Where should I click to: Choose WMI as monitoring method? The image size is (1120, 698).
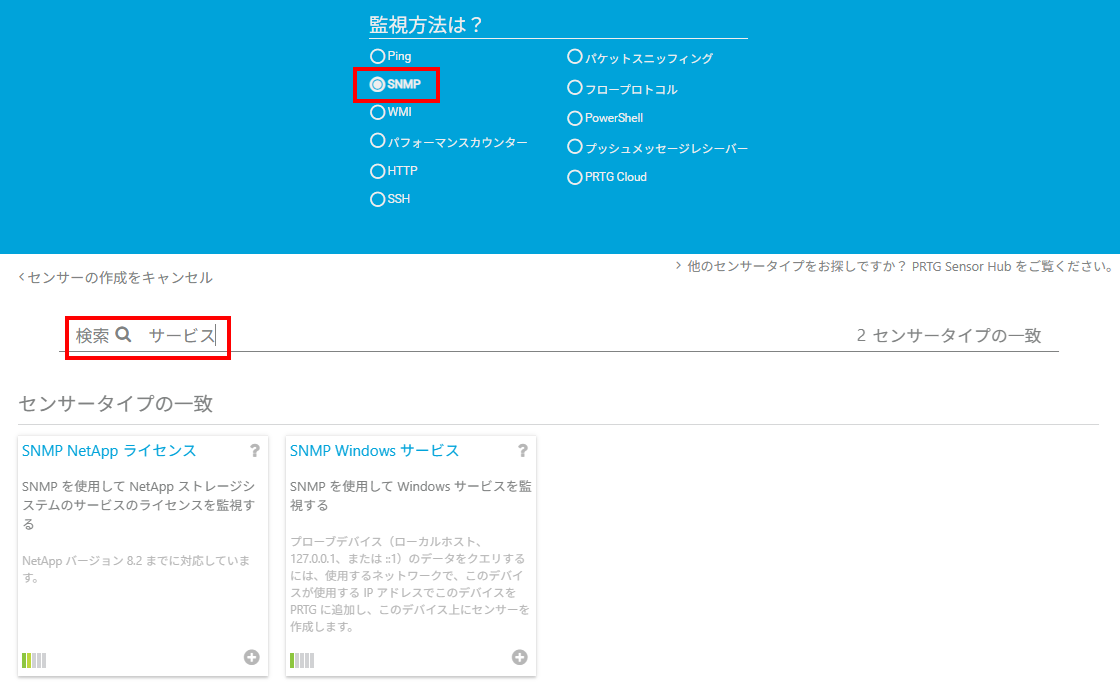click(377, 112)
